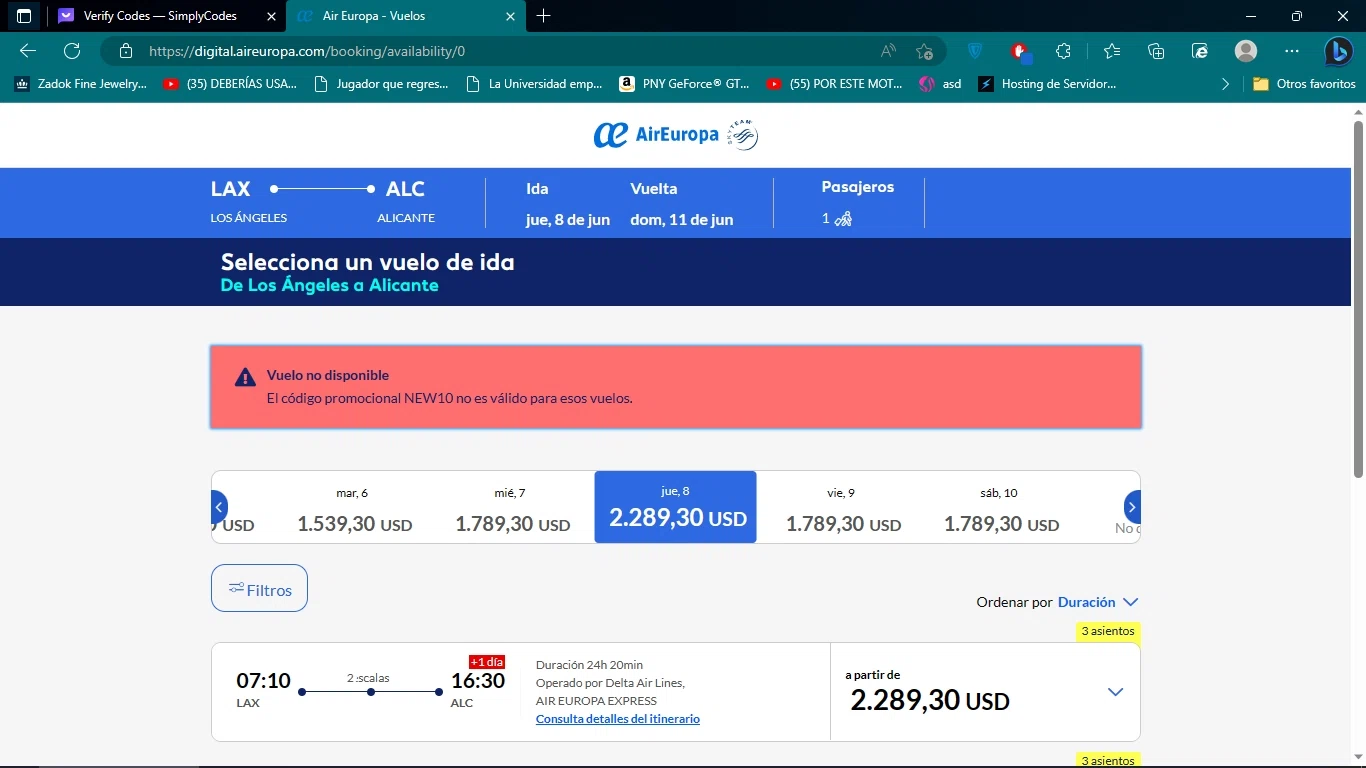Open the Otros favoritos folder
The image size is (1366, 768).
click(1304, 84)
